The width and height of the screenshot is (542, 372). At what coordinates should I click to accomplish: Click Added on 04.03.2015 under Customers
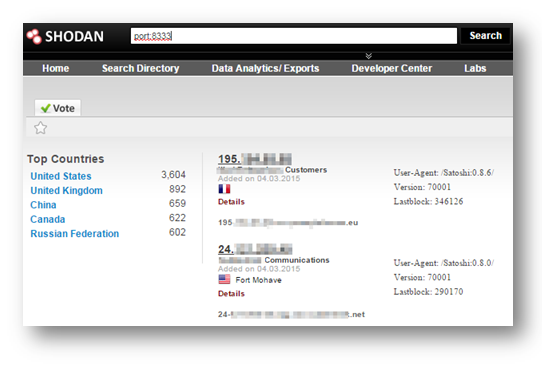point(259,179)
